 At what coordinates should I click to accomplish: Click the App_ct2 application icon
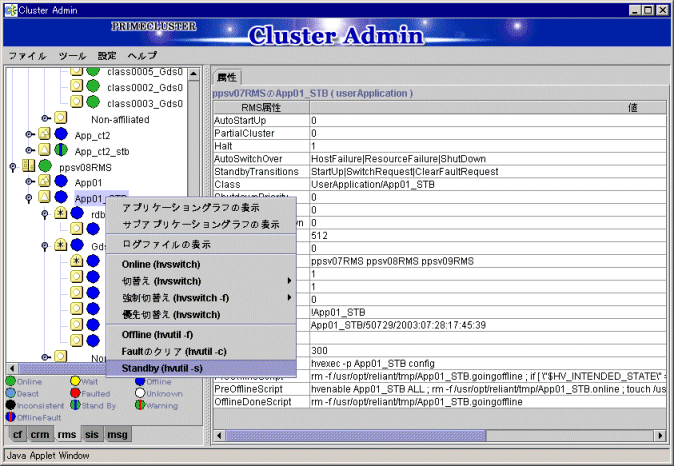tap(44, 134)
